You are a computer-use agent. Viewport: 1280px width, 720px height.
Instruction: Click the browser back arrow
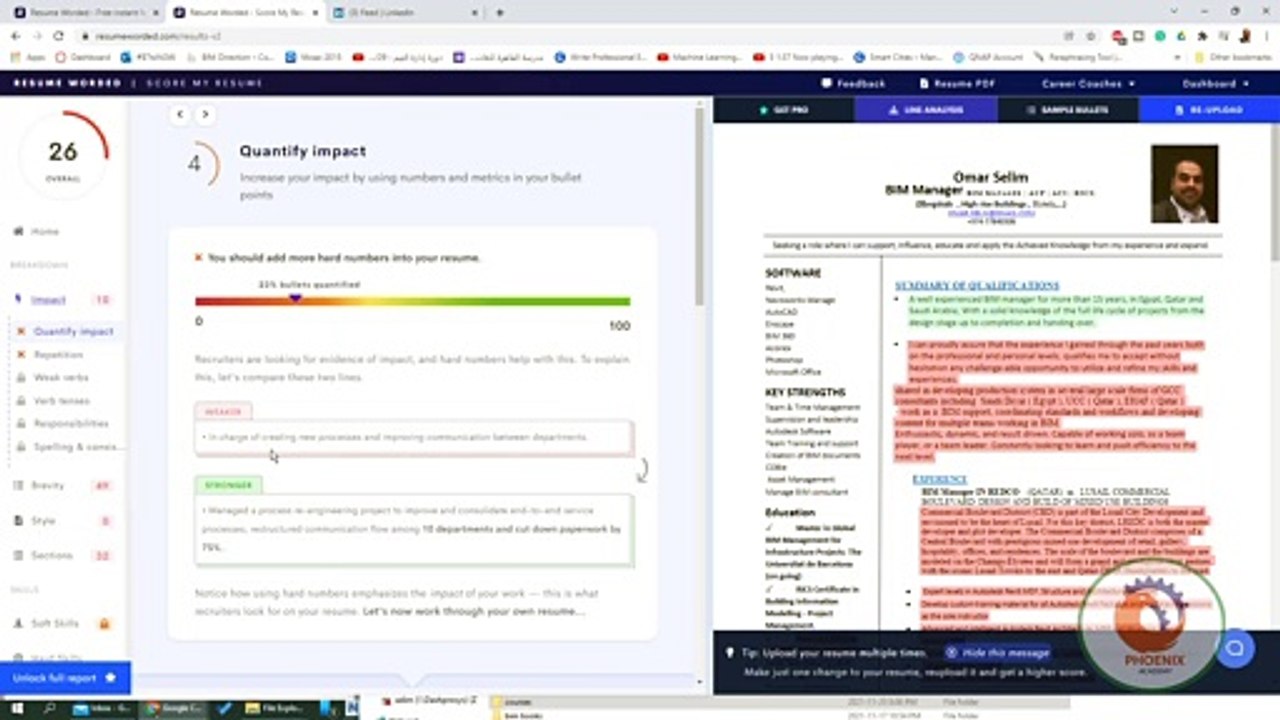click(15, 36)
